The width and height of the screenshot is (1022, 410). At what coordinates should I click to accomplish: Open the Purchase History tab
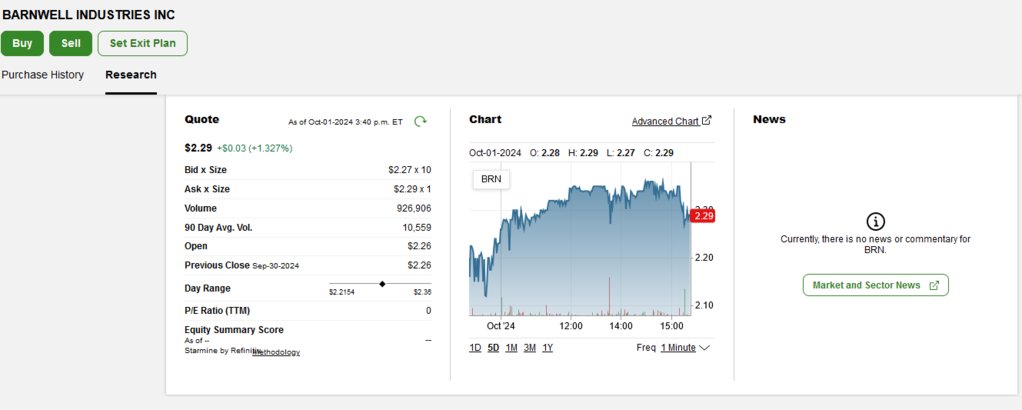click(x=43, y=75)
